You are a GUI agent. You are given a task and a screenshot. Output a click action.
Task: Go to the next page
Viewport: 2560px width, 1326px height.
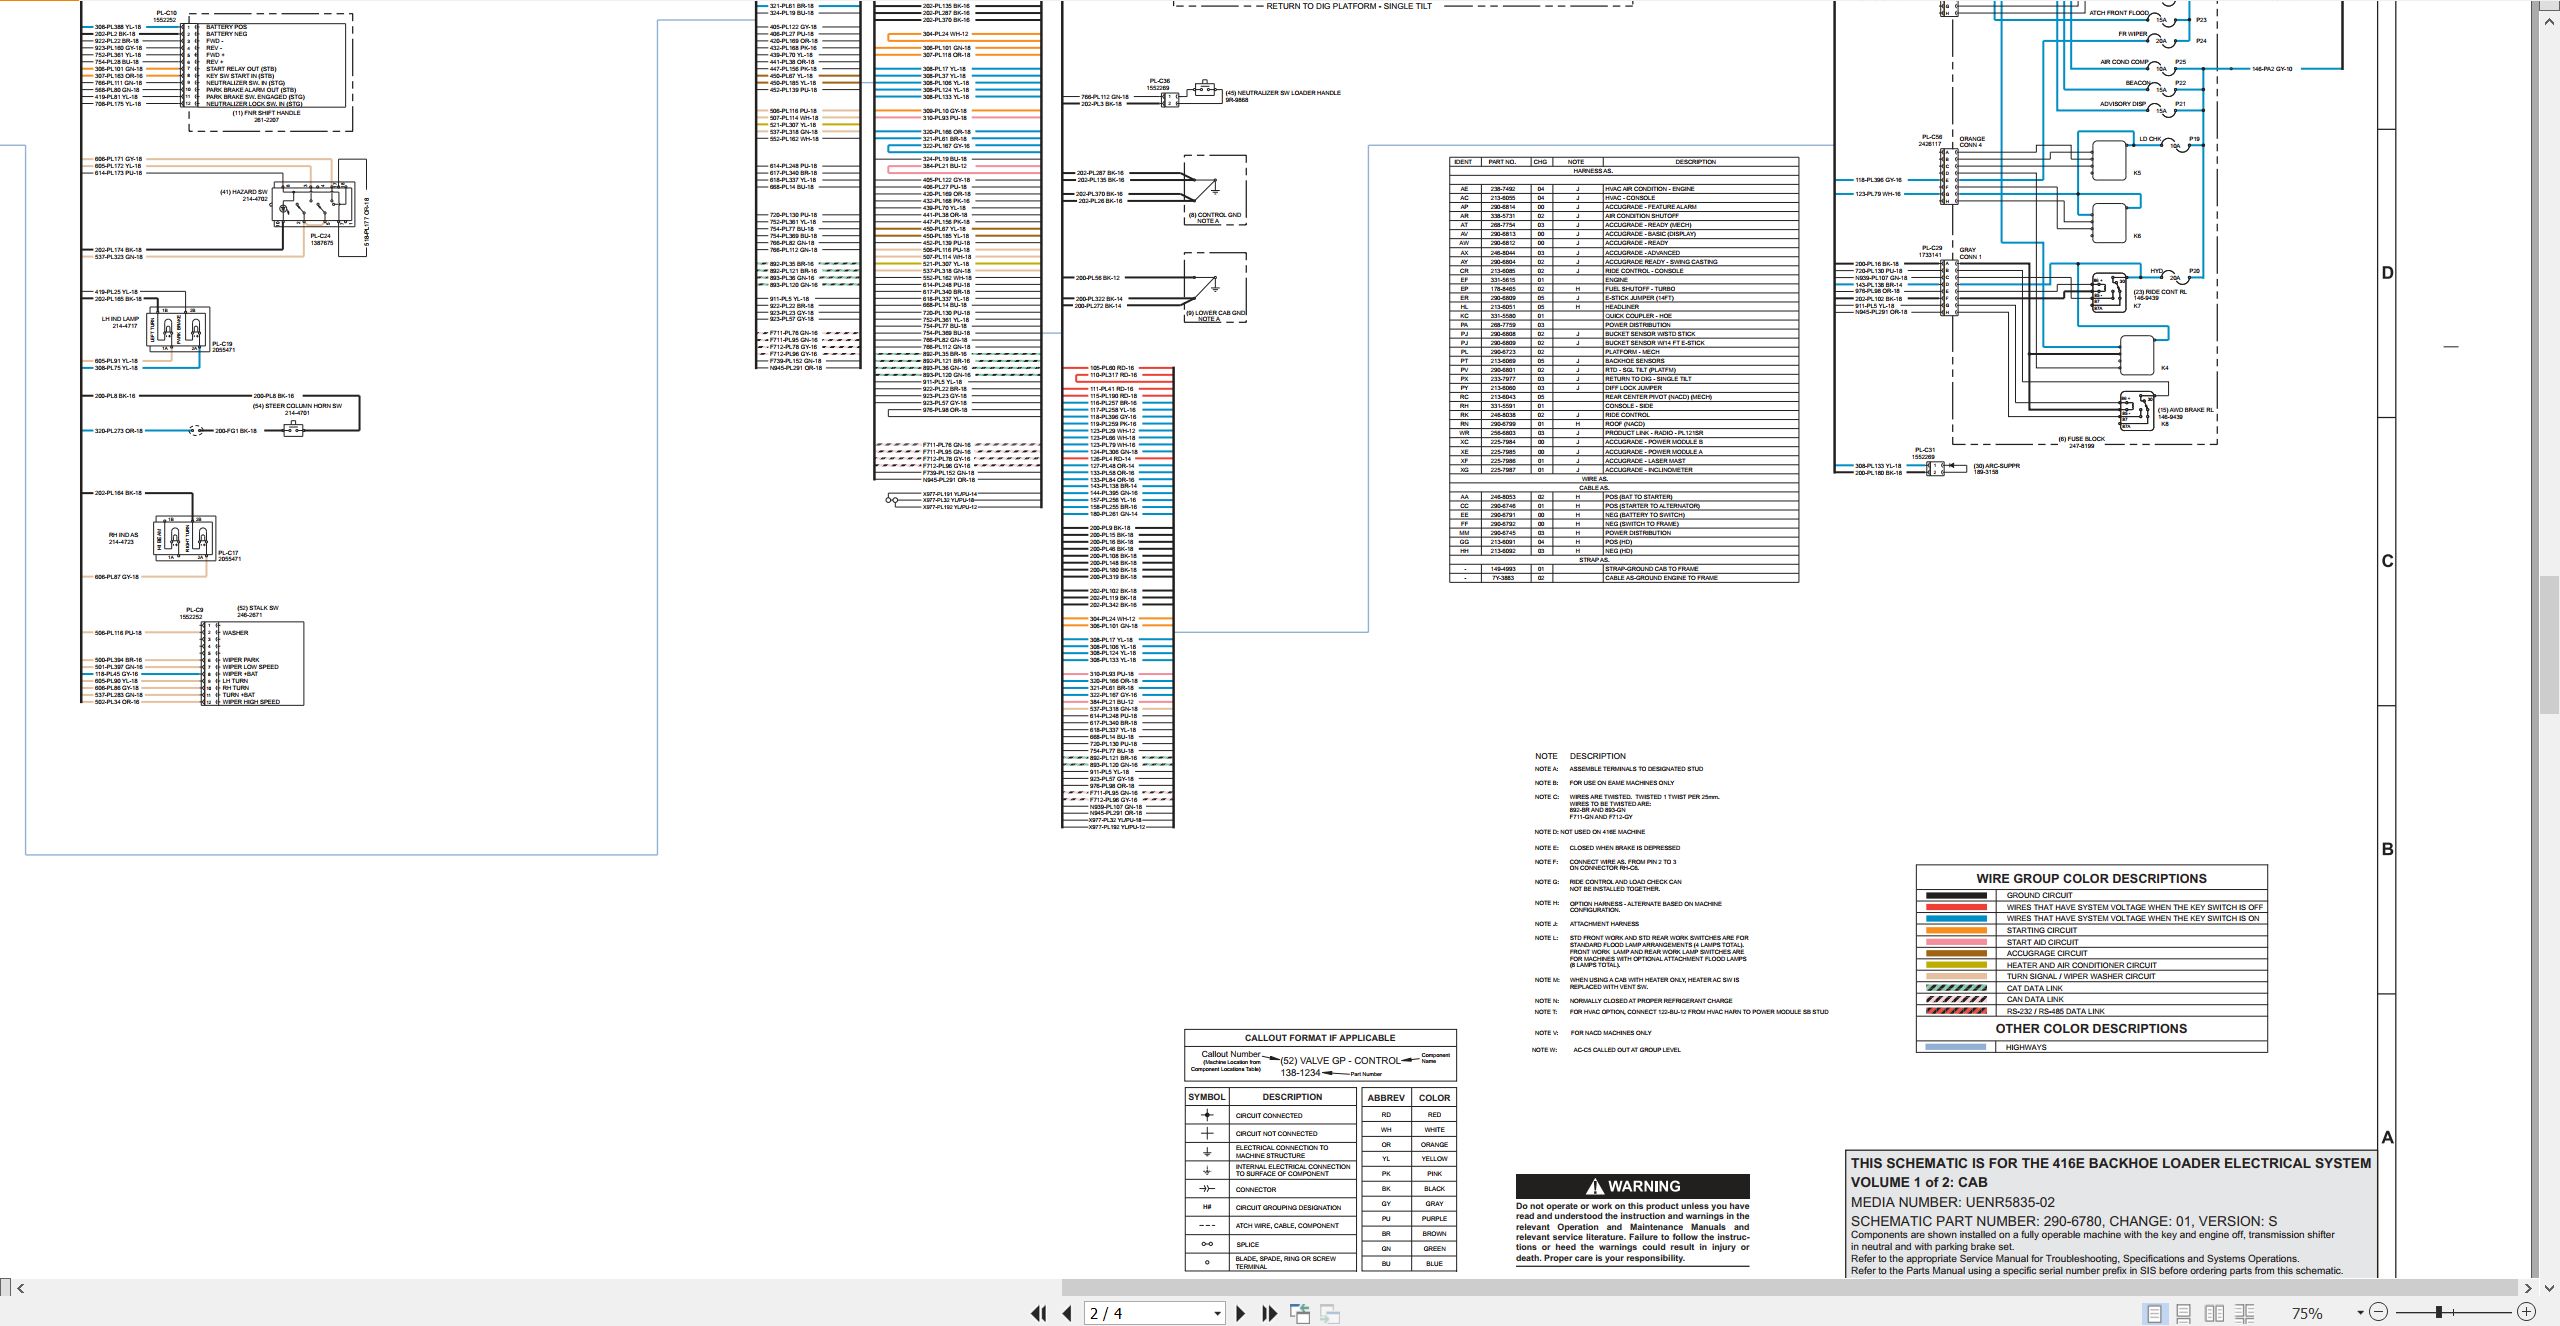tap(1241, 1313)
